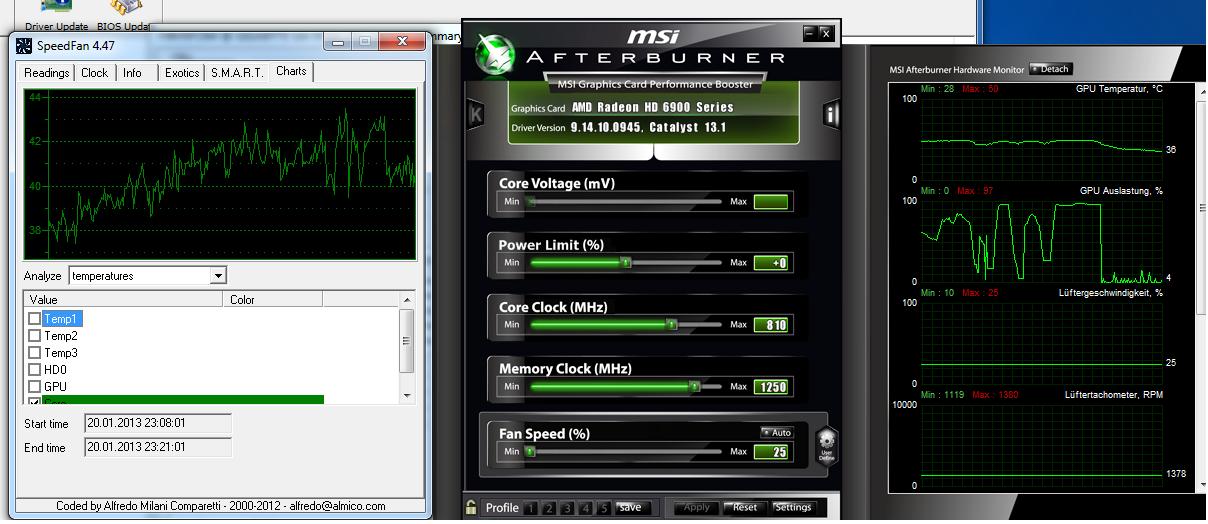Check the GPU checkbox in SpeedFan
The width and height of the screenshot is (1208, 524).
tap(35, 386)
